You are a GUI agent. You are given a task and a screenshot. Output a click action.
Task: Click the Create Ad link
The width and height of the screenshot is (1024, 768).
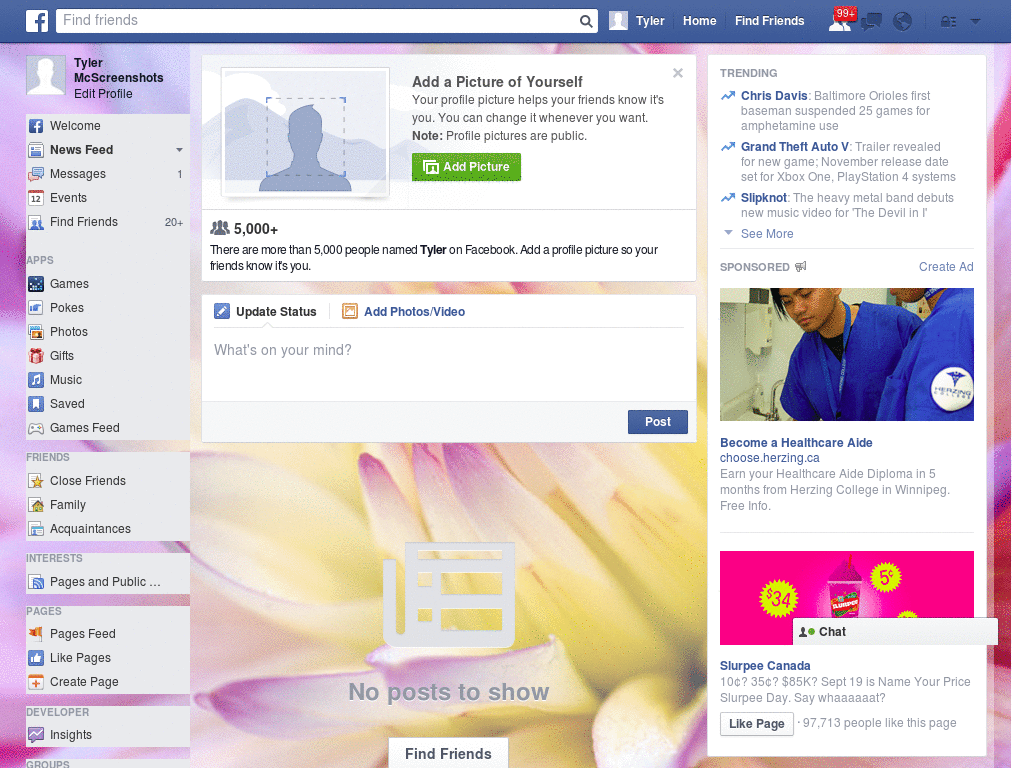pyautogui.click(x=946, y=266)
